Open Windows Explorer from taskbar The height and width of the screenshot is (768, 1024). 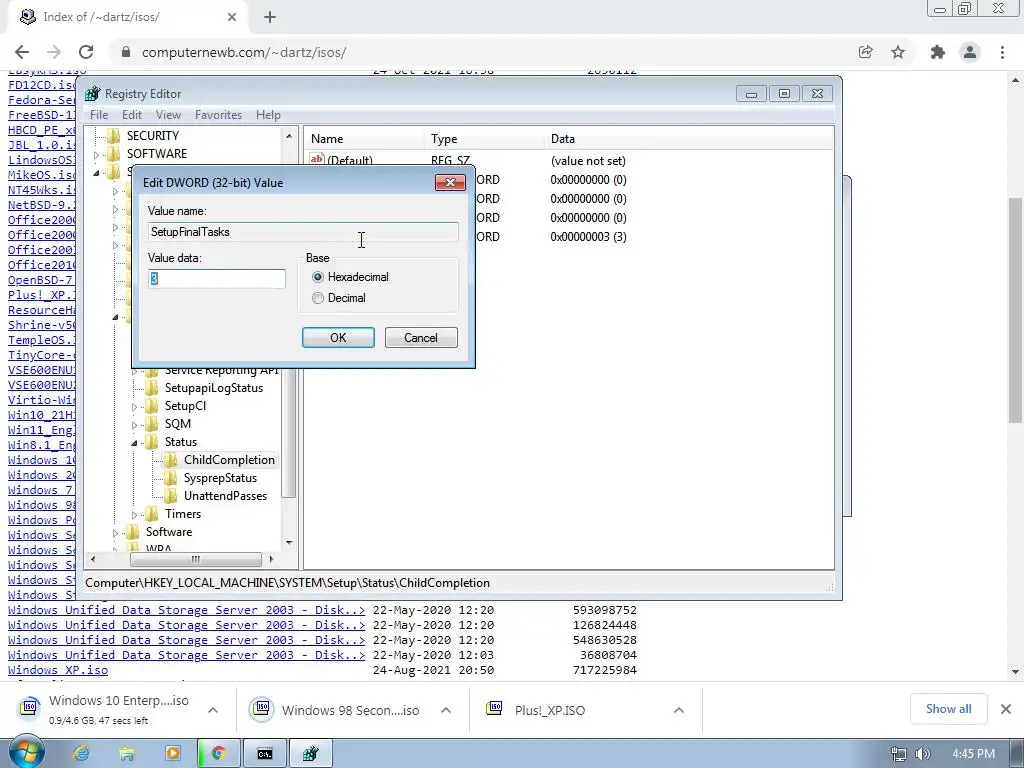[127, 754]
